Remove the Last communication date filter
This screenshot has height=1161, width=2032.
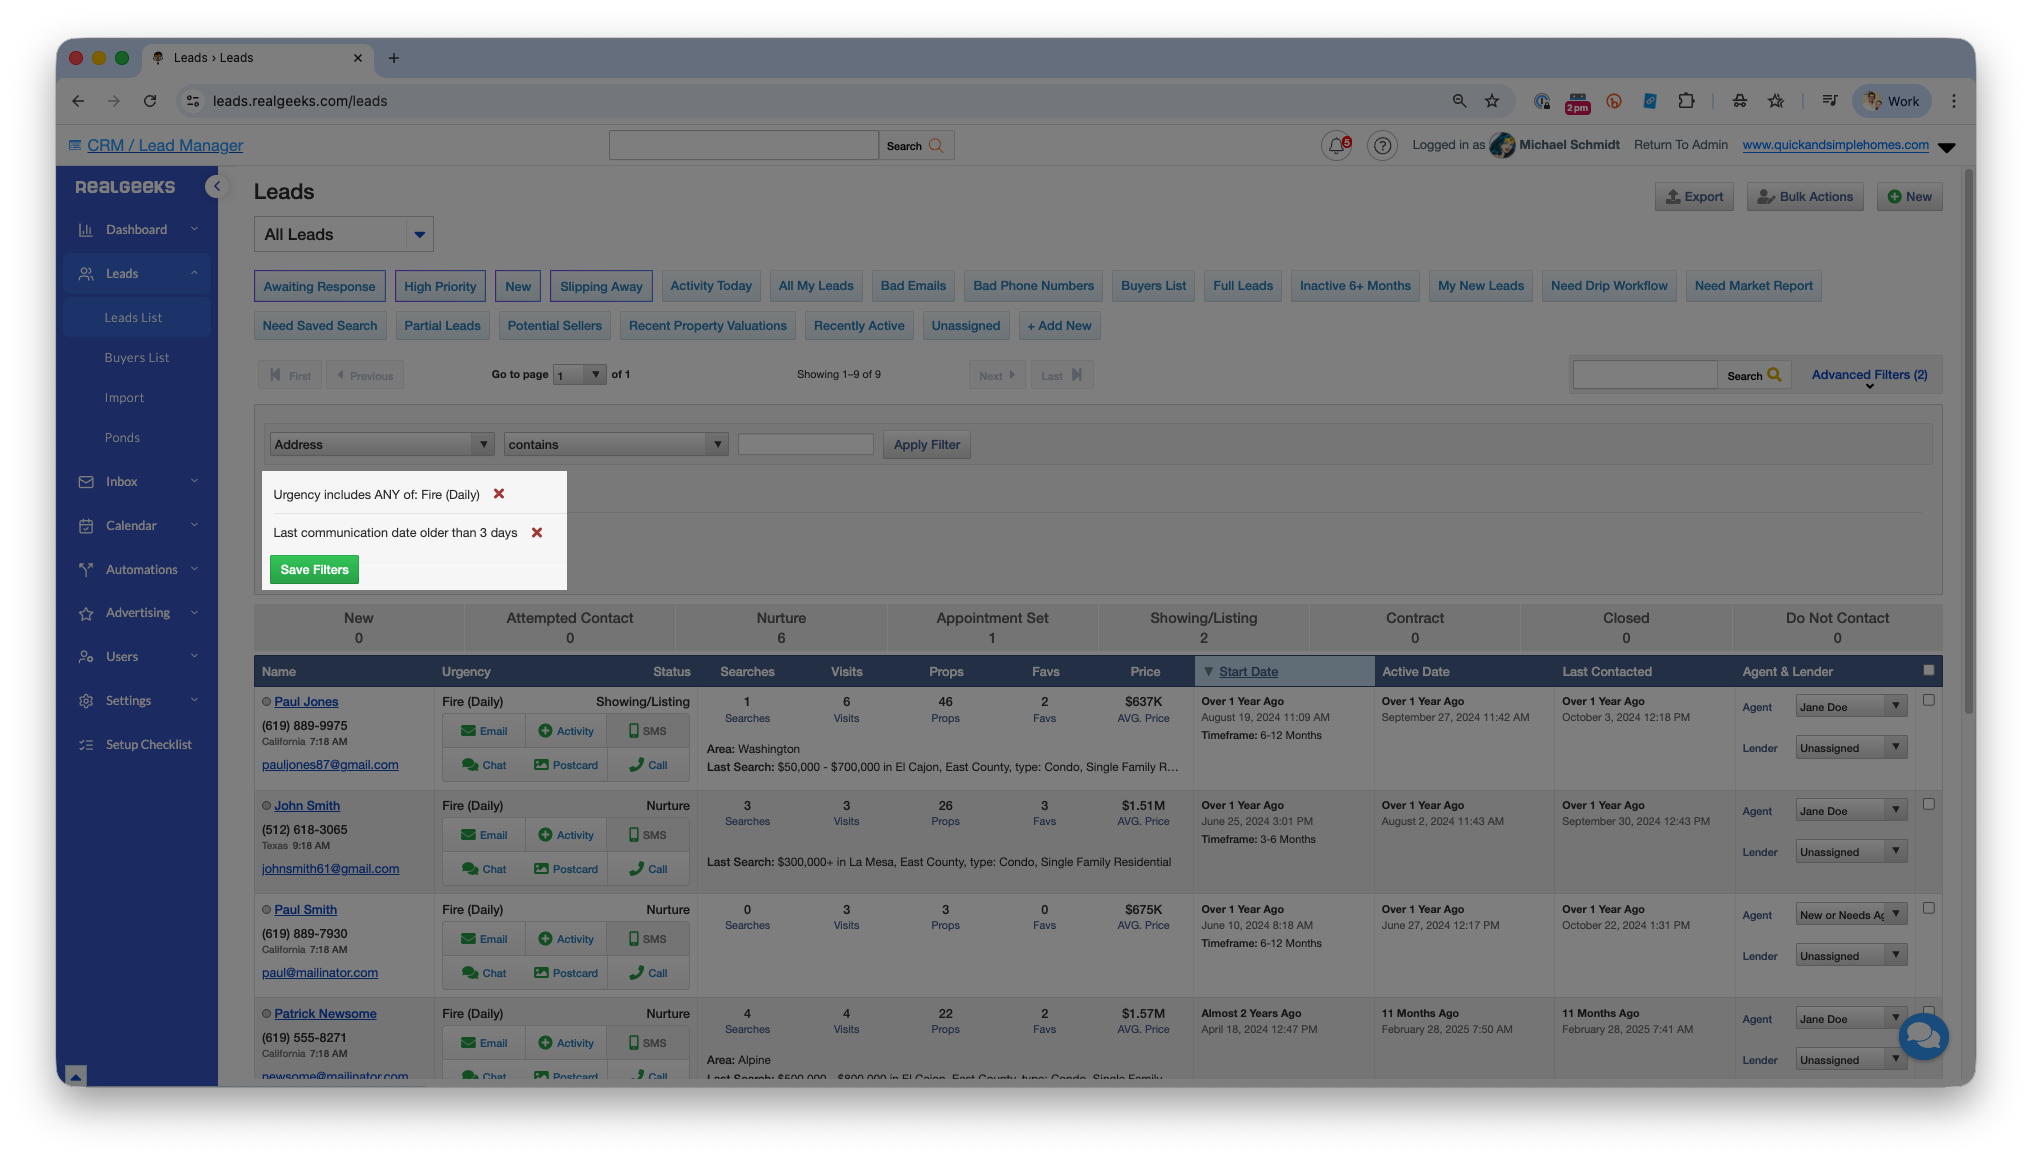tap(537, 532)
